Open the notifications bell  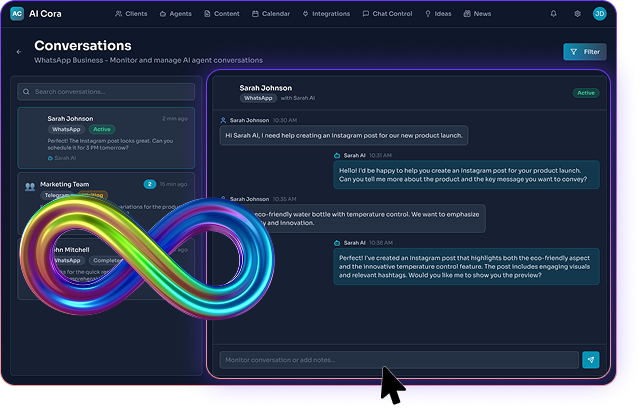(x=554, y=14)
